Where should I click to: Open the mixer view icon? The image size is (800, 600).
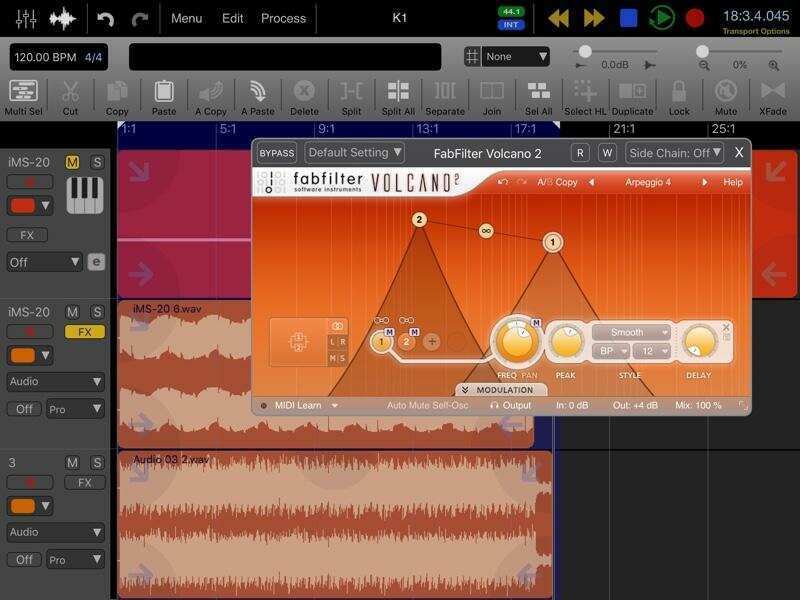(26, 18)
